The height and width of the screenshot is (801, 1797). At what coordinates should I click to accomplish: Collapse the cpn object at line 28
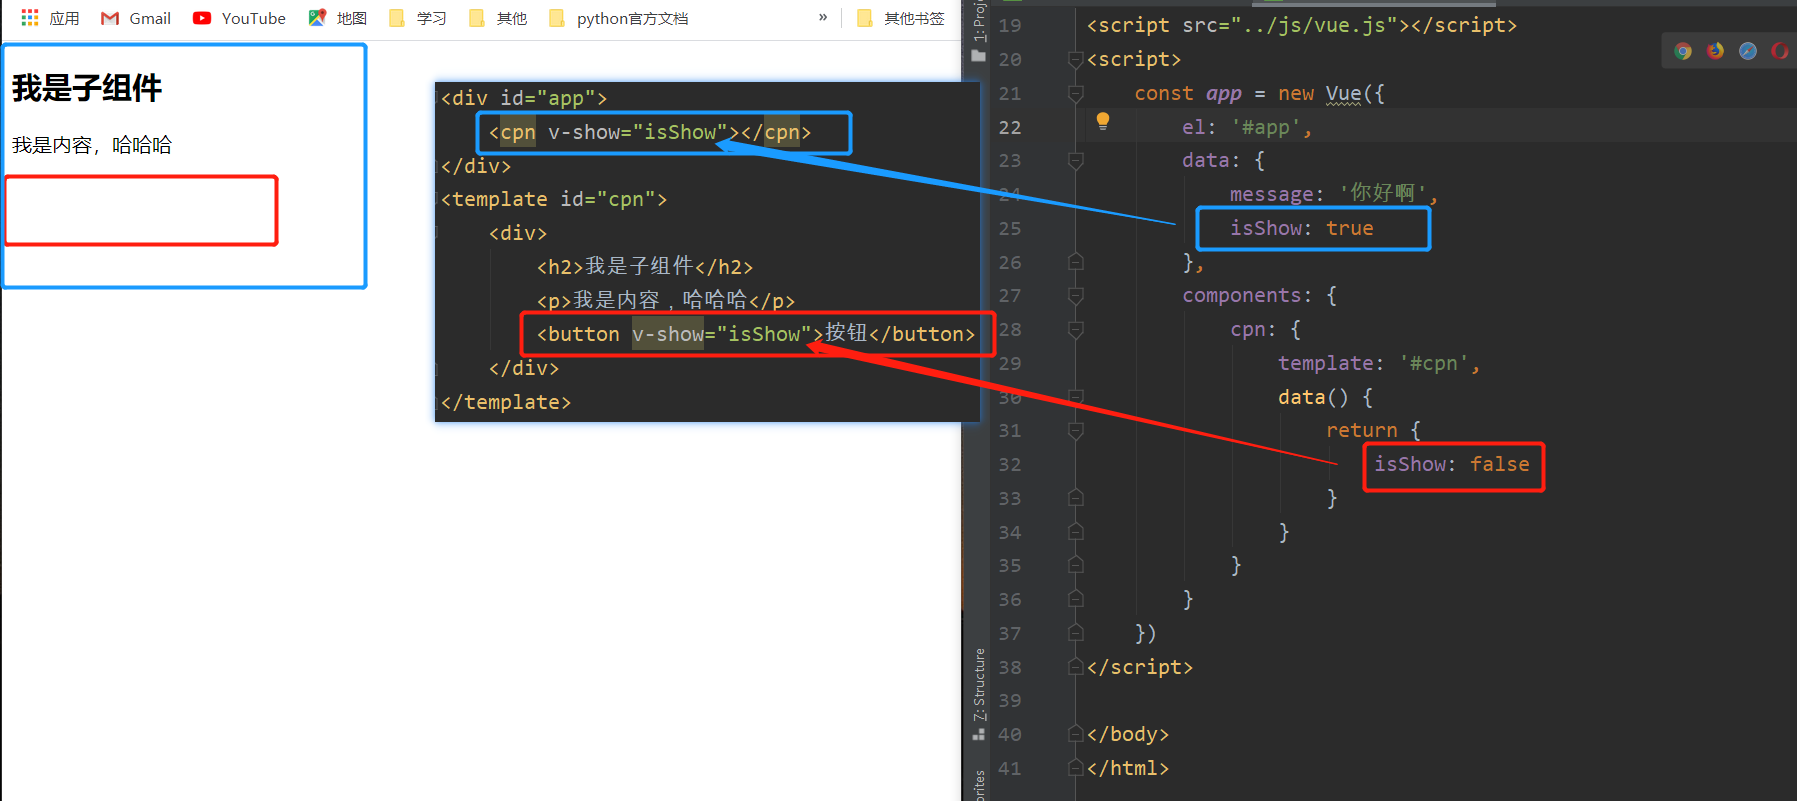pos(1076,329)
